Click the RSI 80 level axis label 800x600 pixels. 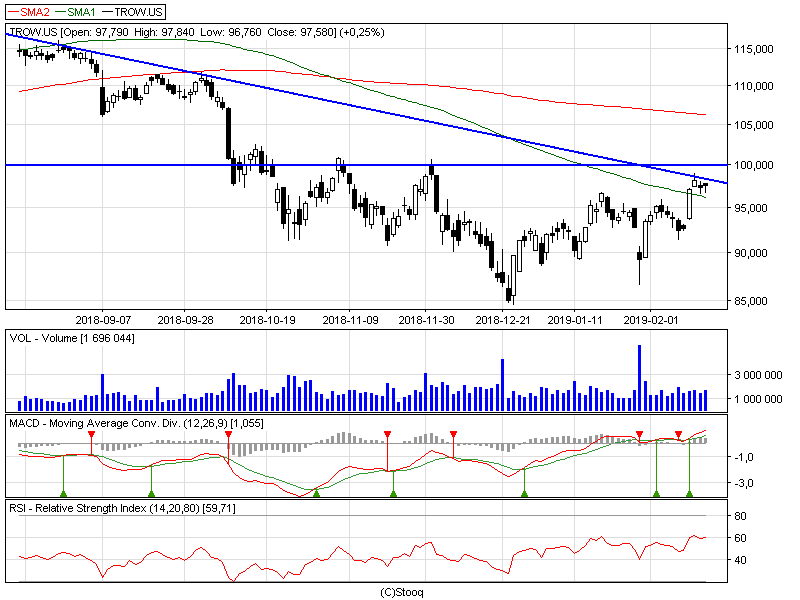[740, 516]
